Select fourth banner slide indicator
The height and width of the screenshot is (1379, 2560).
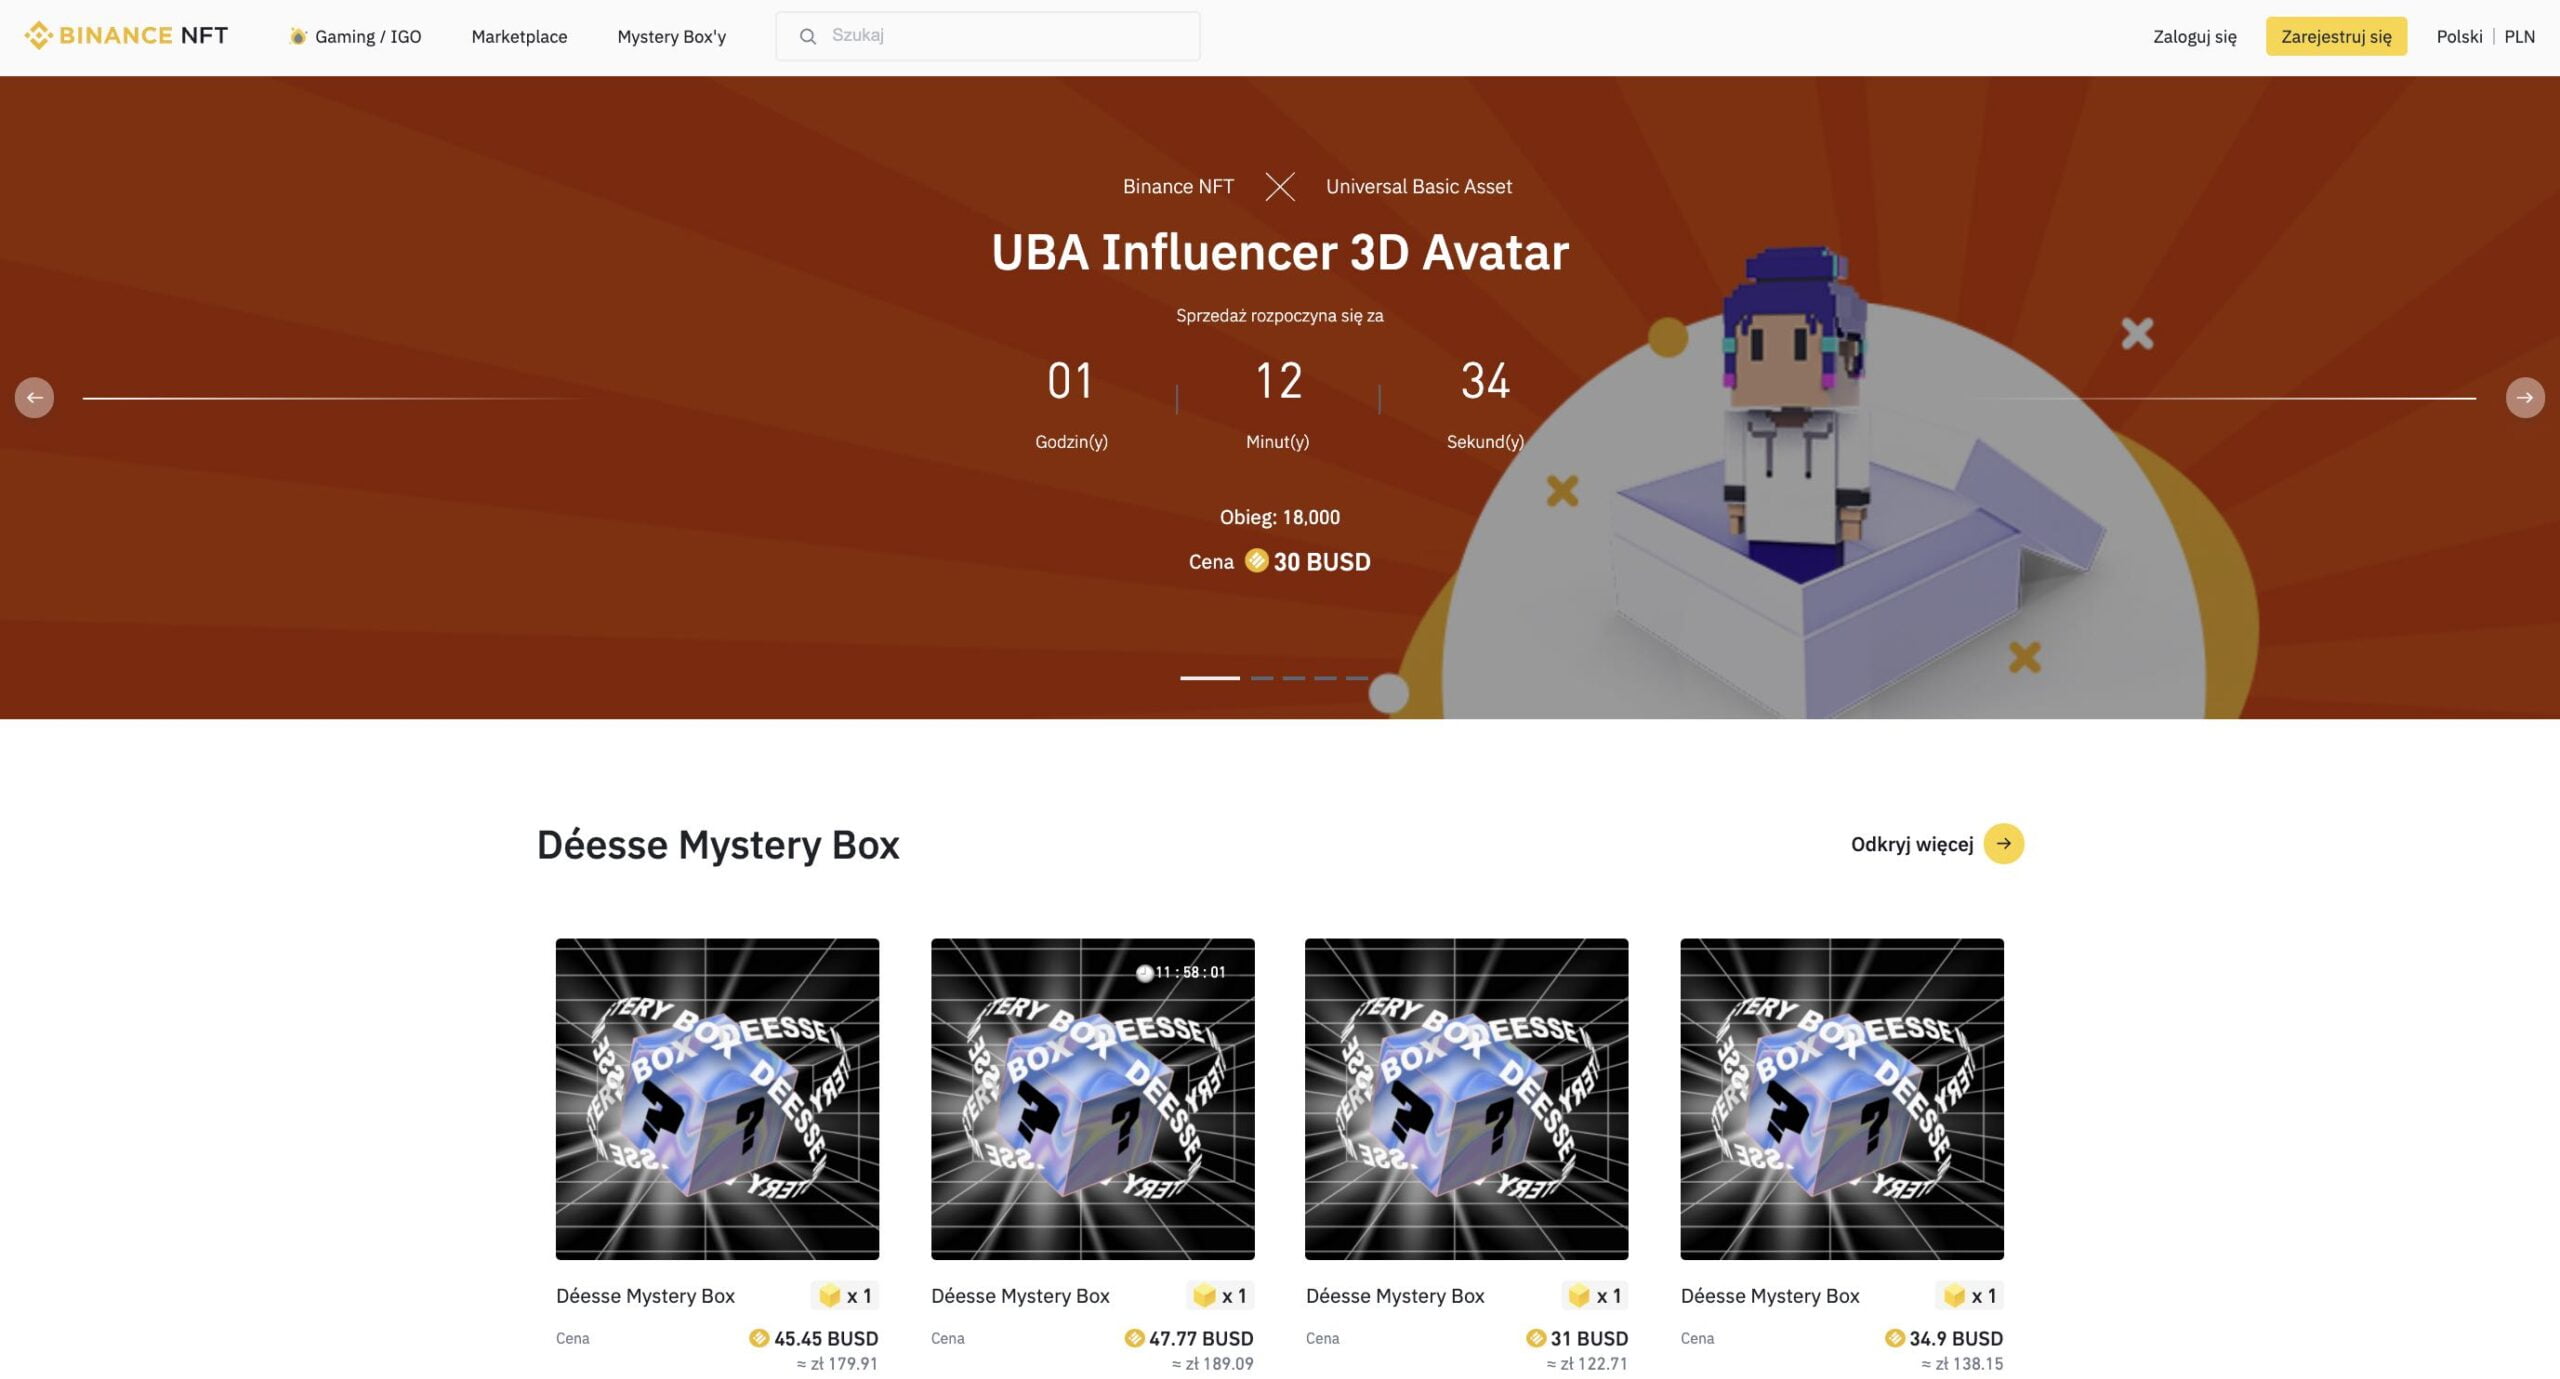click(x=1325, y=678)
